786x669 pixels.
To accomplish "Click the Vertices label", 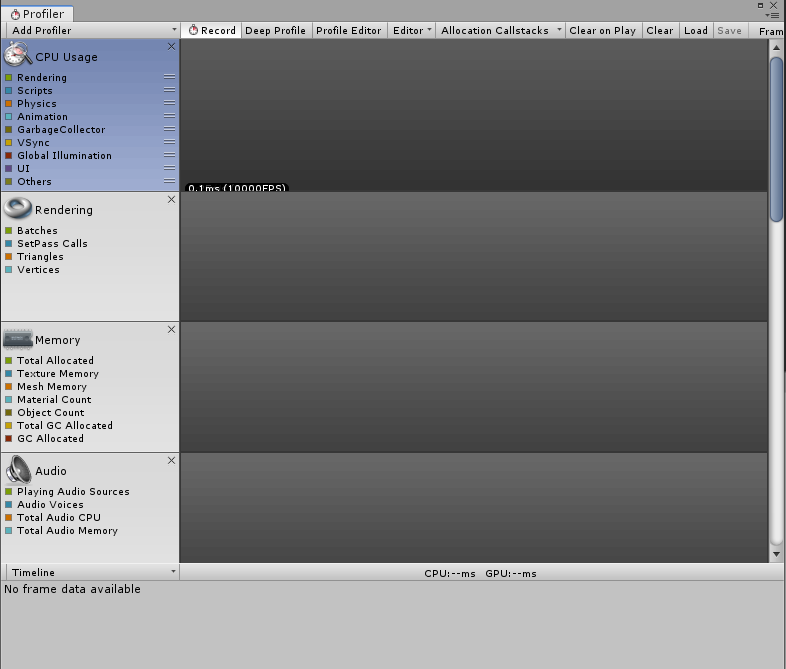I will click(38, 270).
